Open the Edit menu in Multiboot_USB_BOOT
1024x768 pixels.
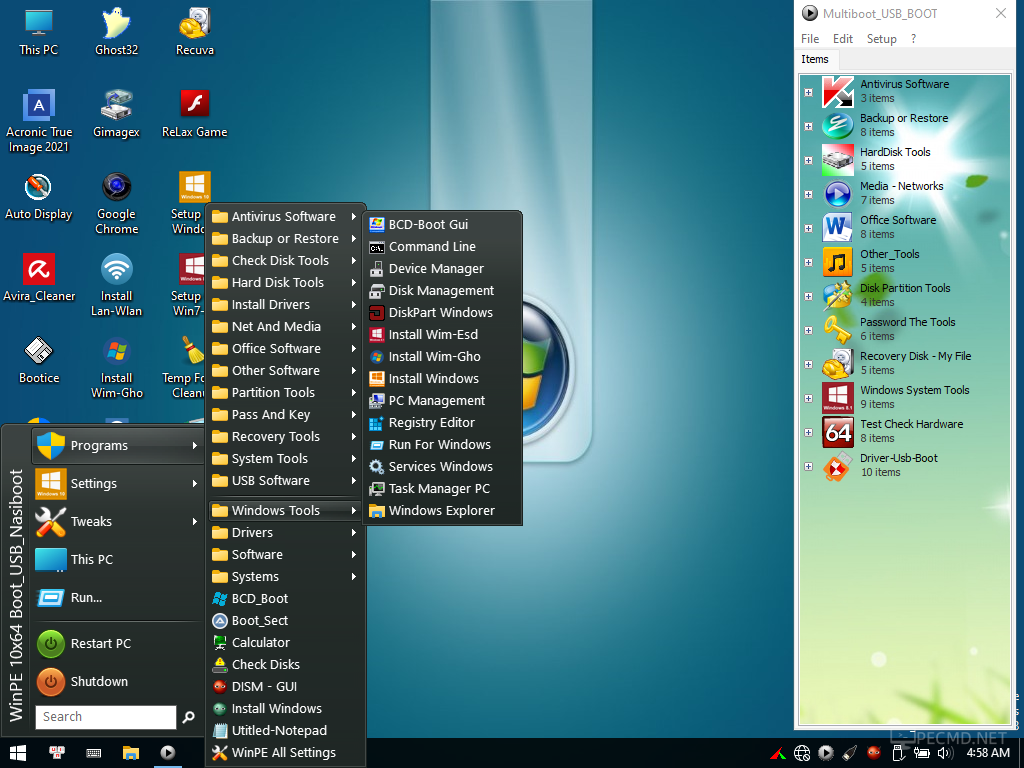pyautogui.click(x=842, y=39)
